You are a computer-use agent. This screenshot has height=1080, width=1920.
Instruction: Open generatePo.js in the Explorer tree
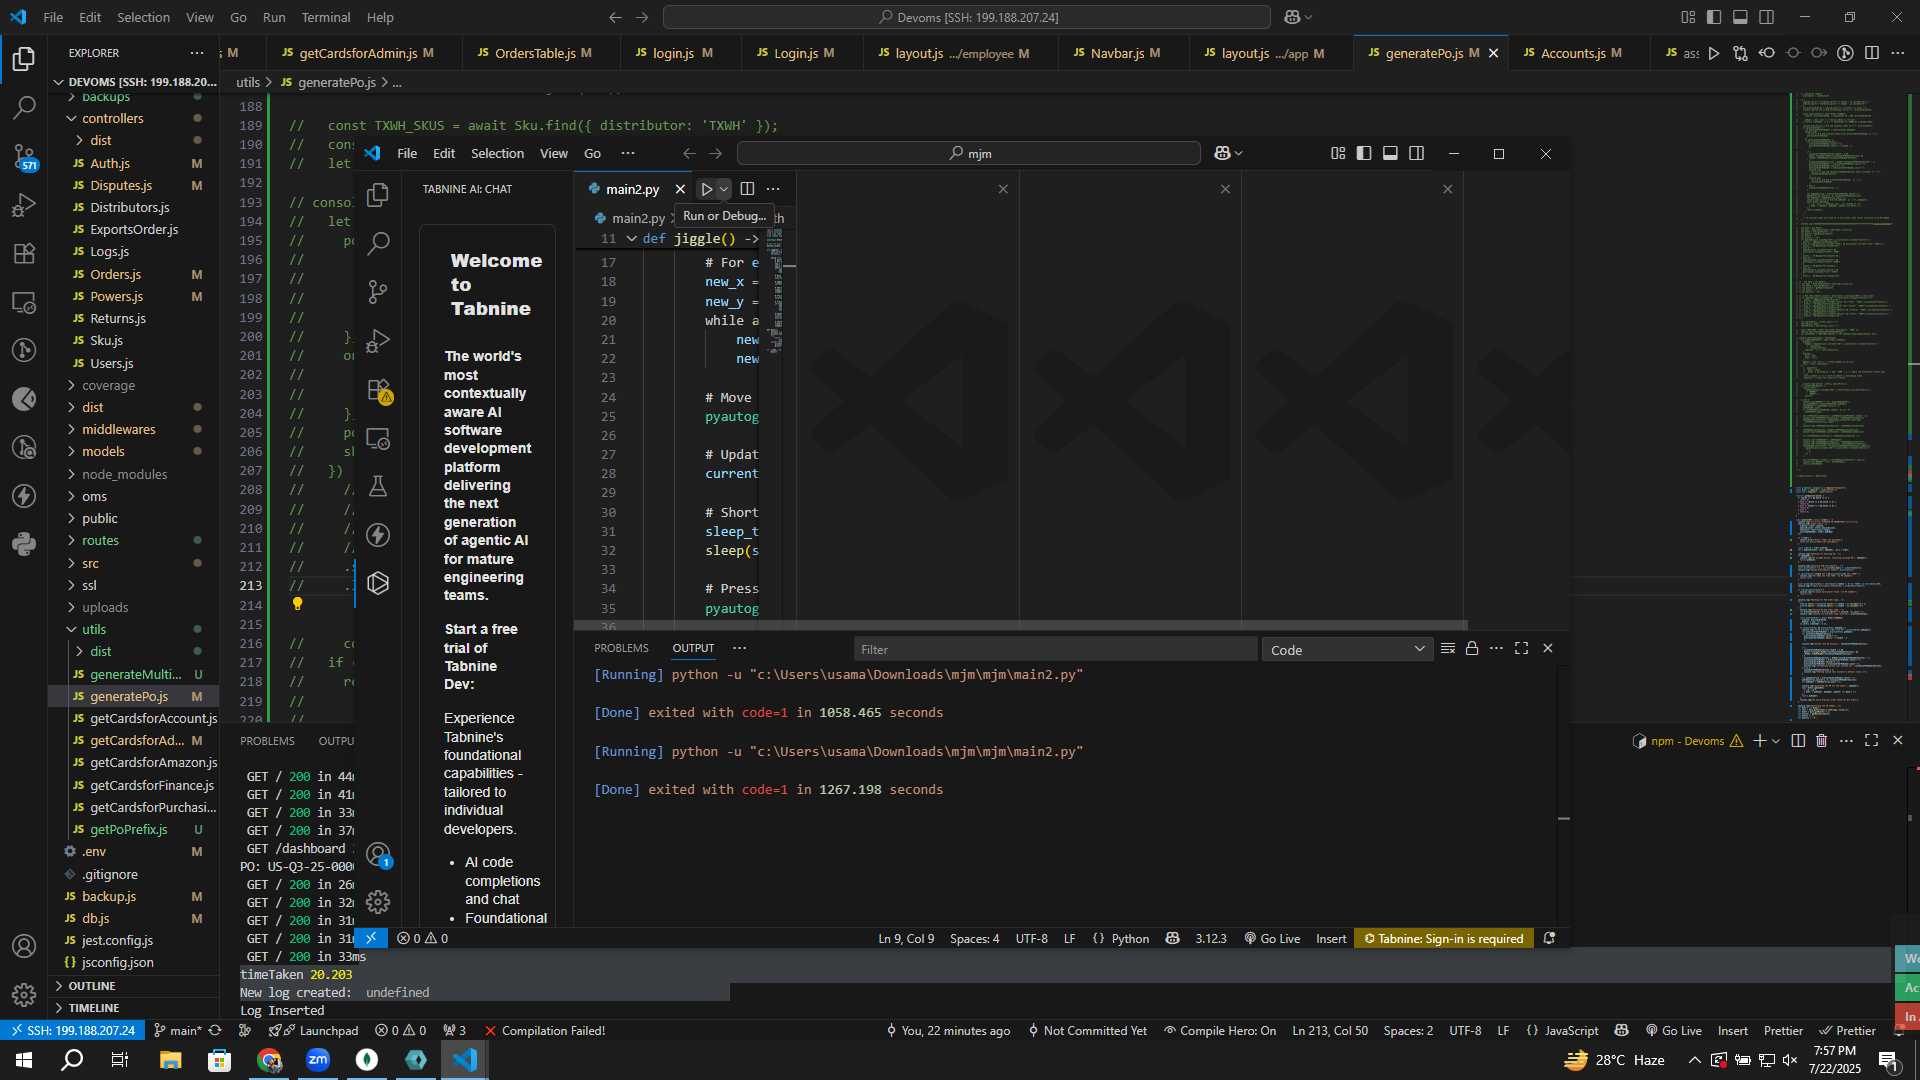129,696
